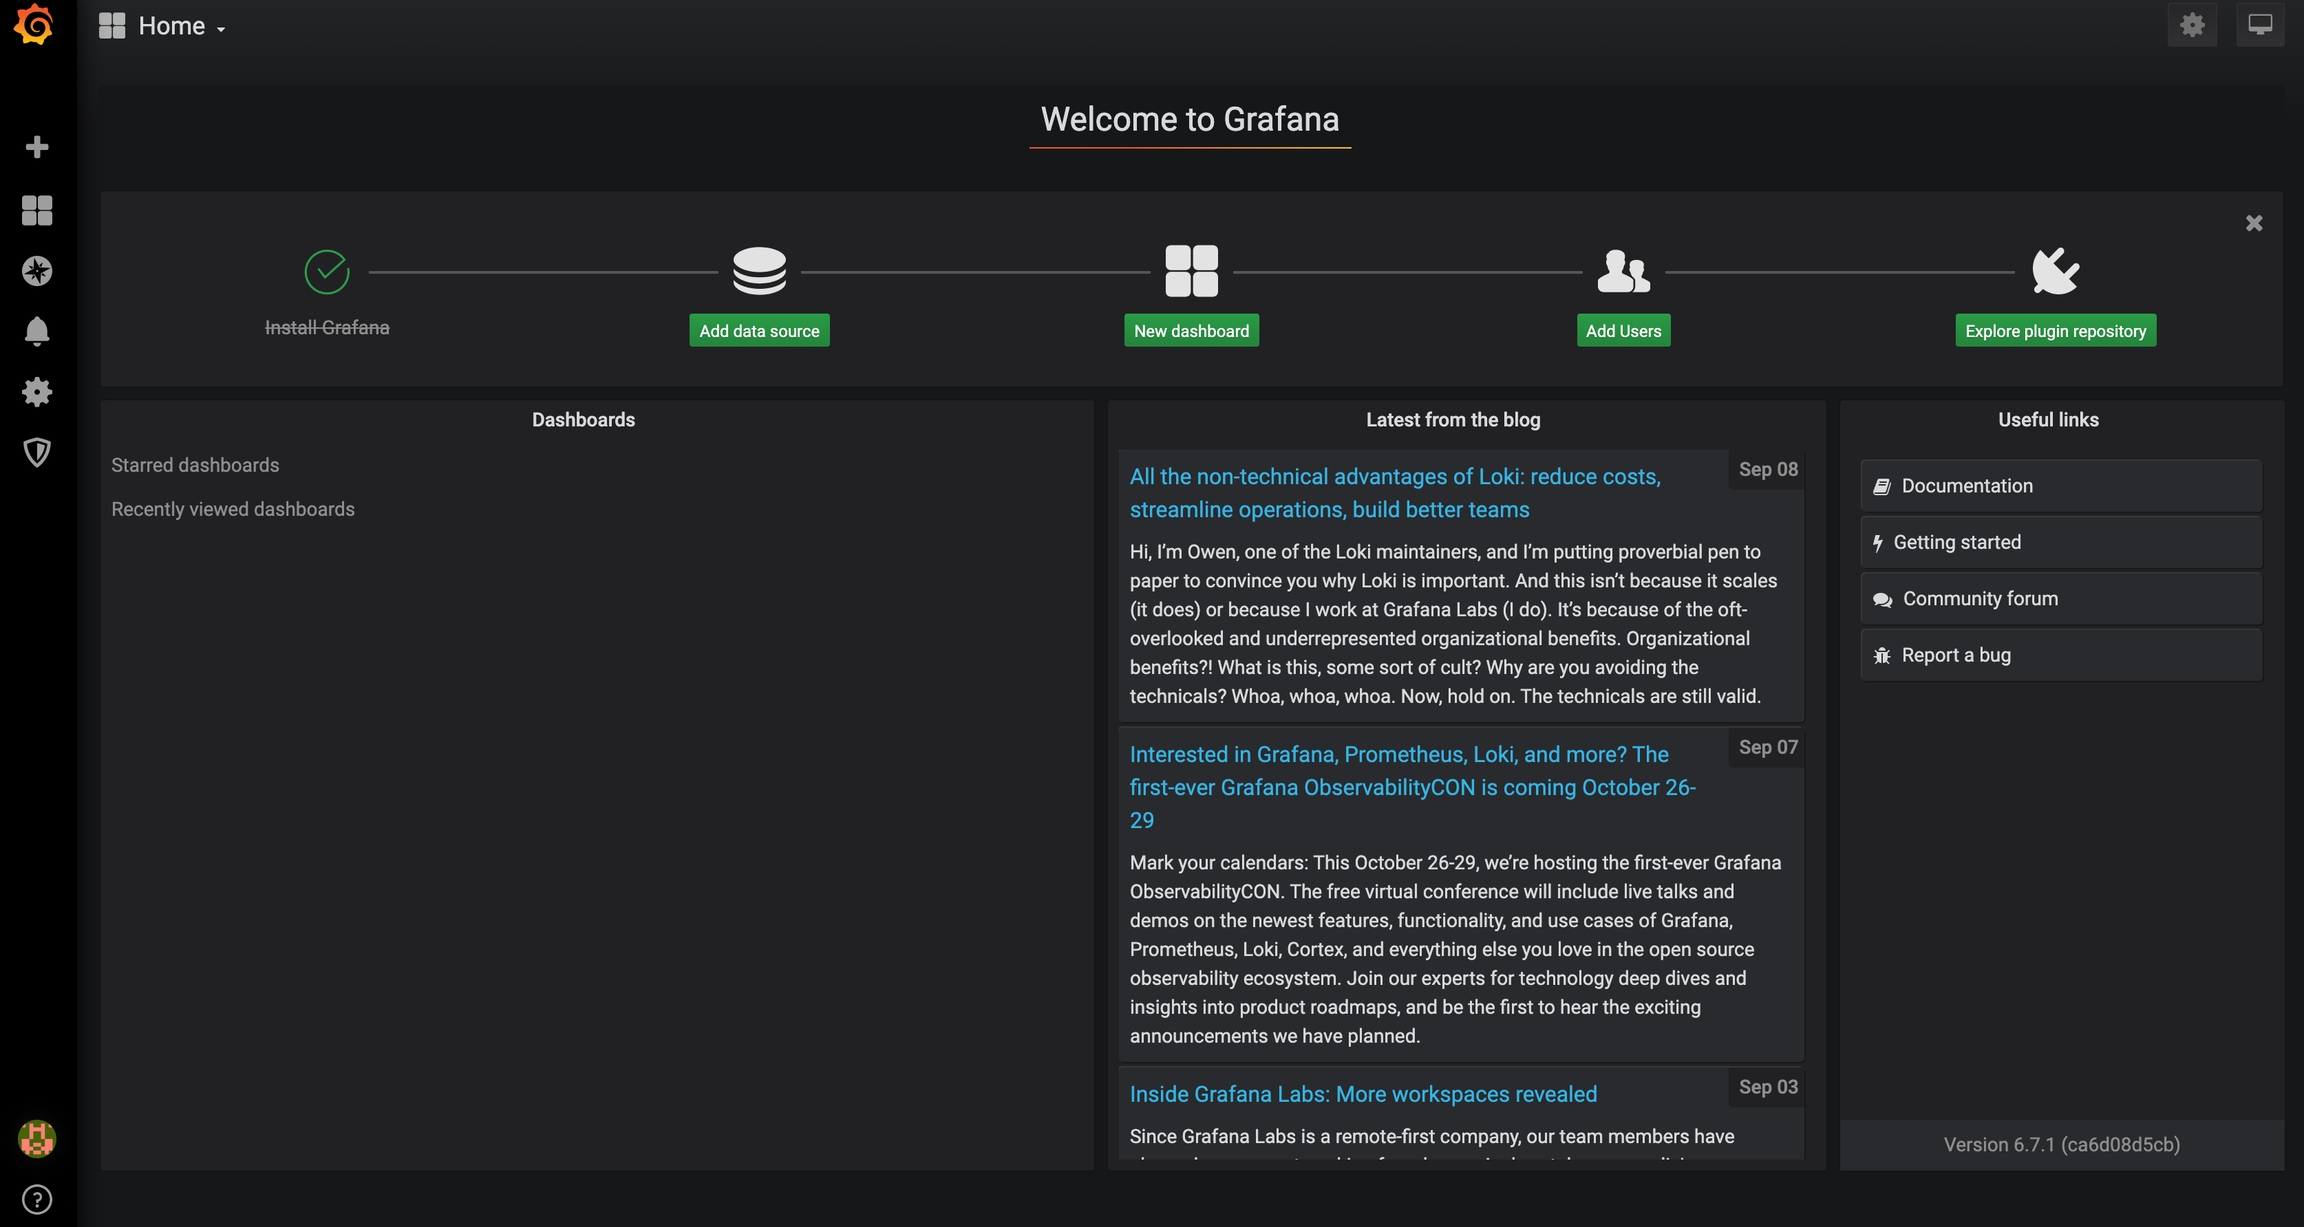Screen dimensions: 2304x1227
Task: Open Server Admin shield icon
Action: tap(37, 452)
